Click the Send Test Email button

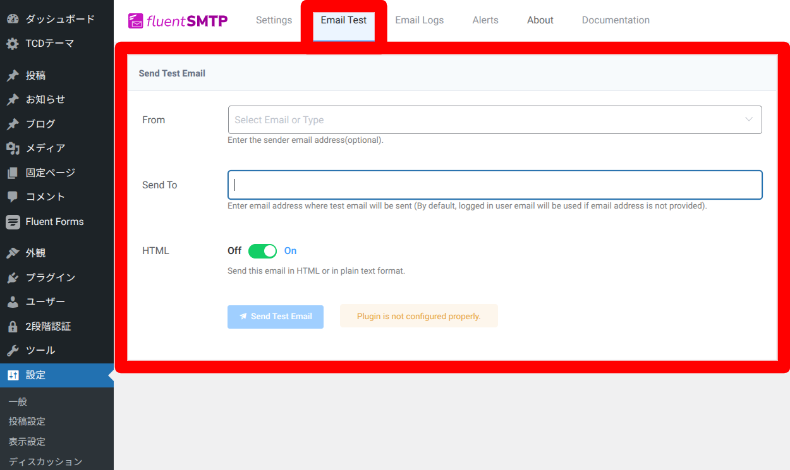click(276, 317)
